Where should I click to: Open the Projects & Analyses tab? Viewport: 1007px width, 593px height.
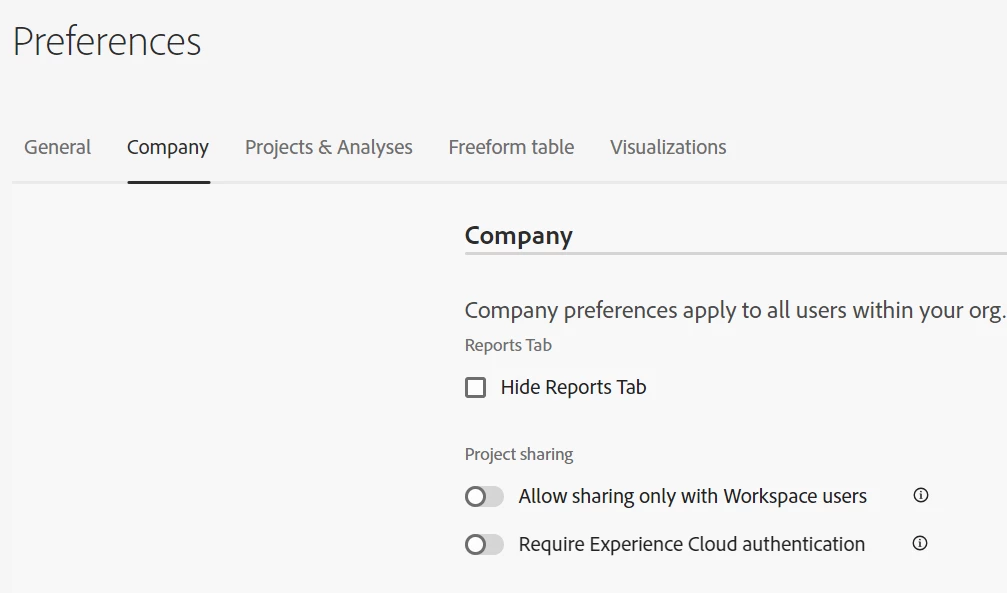(x=328, y=147)
